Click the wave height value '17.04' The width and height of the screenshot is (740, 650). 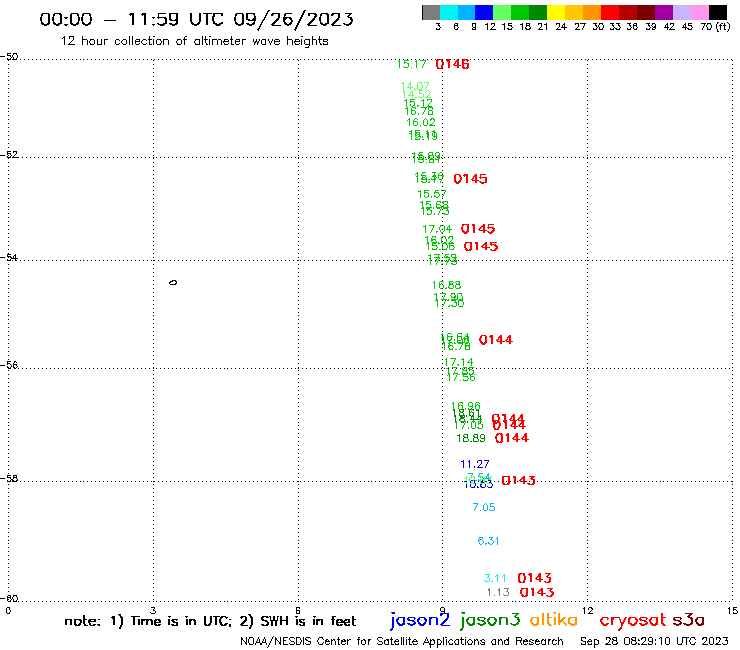click(437, 229)
